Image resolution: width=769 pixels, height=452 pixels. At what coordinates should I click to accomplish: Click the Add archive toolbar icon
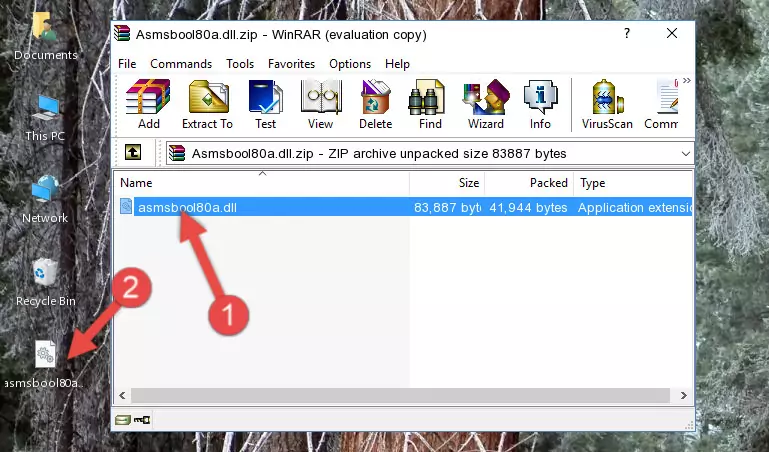[148, 104]
